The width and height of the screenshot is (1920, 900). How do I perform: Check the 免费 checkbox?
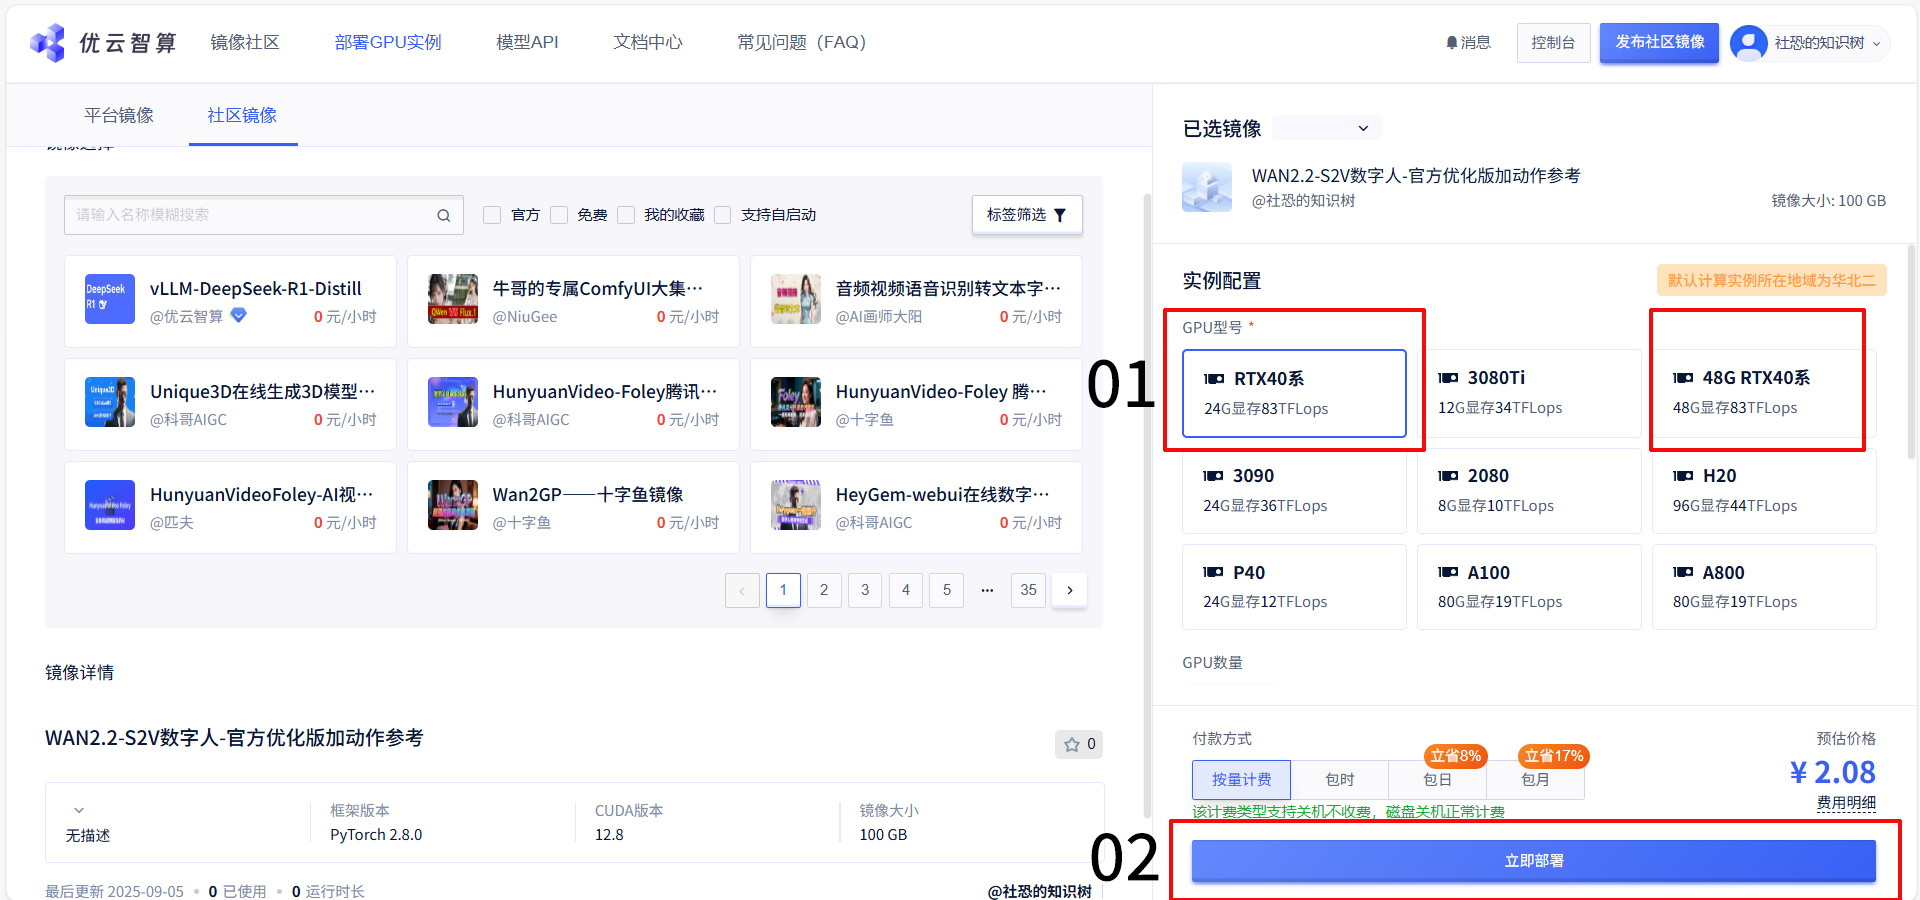point(559,215)
